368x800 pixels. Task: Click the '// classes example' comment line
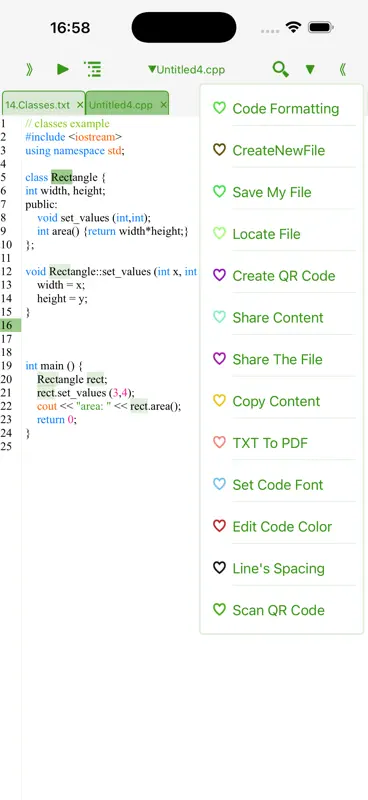pos(67,123)
